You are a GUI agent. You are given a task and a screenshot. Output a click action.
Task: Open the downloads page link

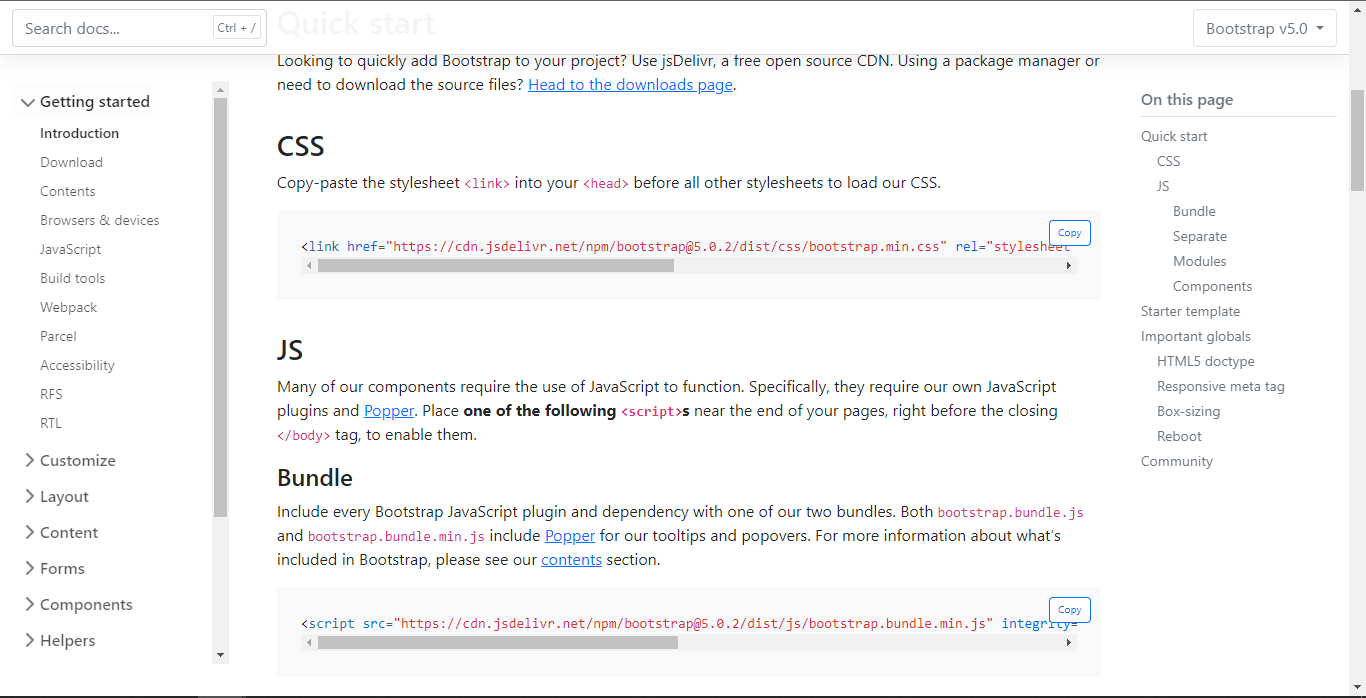click(629, 84)
